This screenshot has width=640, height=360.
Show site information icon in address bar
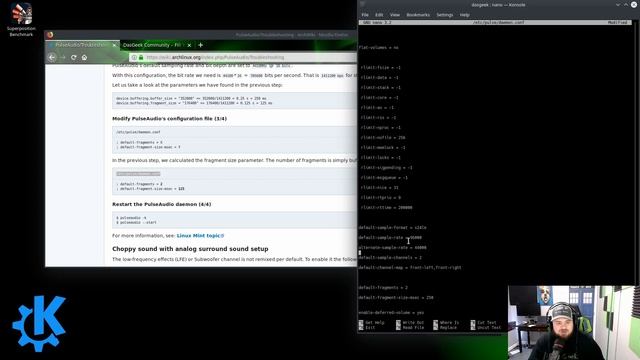pos(134,58)
